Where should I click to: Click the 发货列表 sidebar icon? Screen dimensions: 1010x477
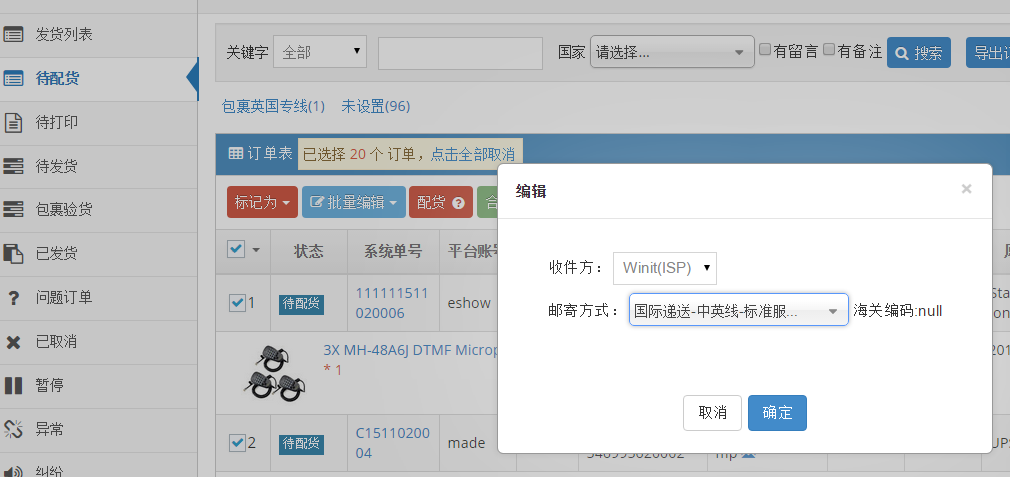(x=14, y=35)
